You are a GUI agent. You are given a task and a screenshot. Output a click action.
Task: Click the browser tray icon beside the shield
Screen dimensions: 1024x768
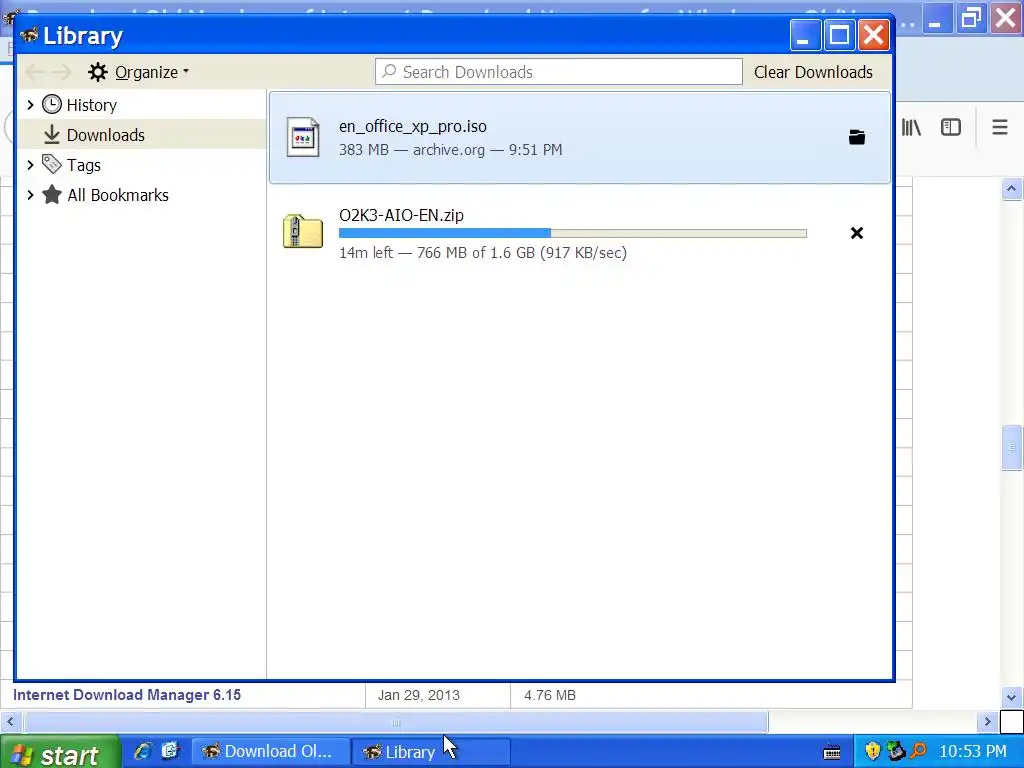895,751
